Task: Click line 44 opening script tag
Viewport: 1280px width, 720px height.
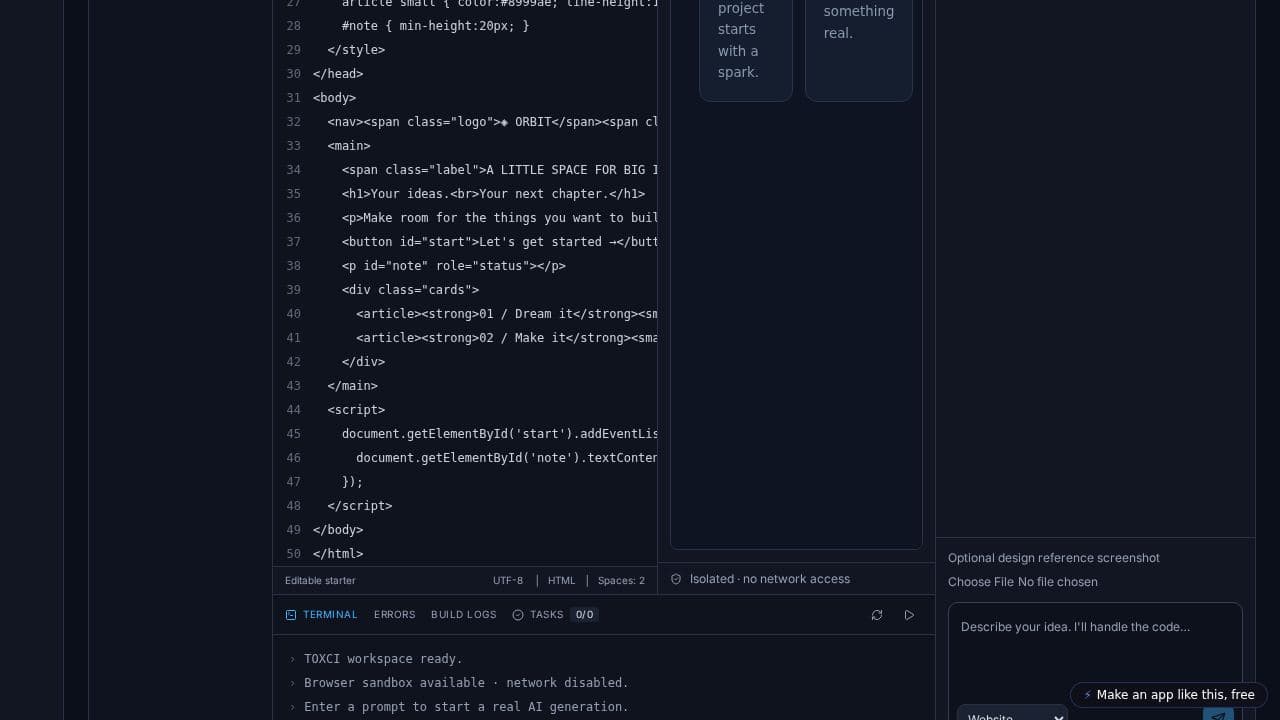Action: pyautogui.click(x=356, y=410)
